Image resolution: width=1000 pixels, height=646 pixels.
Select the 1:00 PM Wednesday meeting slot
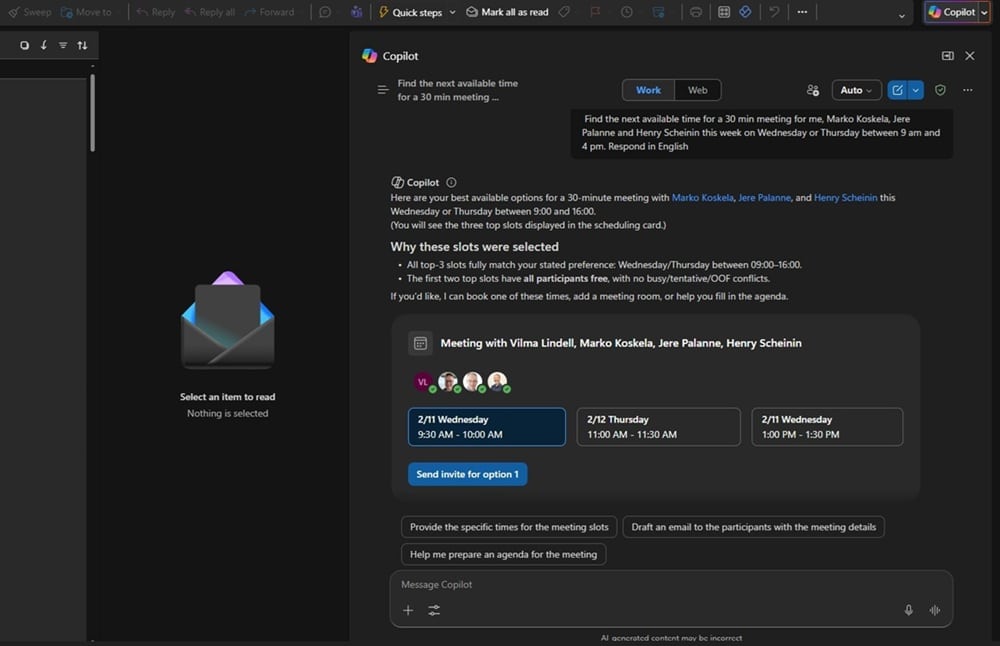point(827,426)
